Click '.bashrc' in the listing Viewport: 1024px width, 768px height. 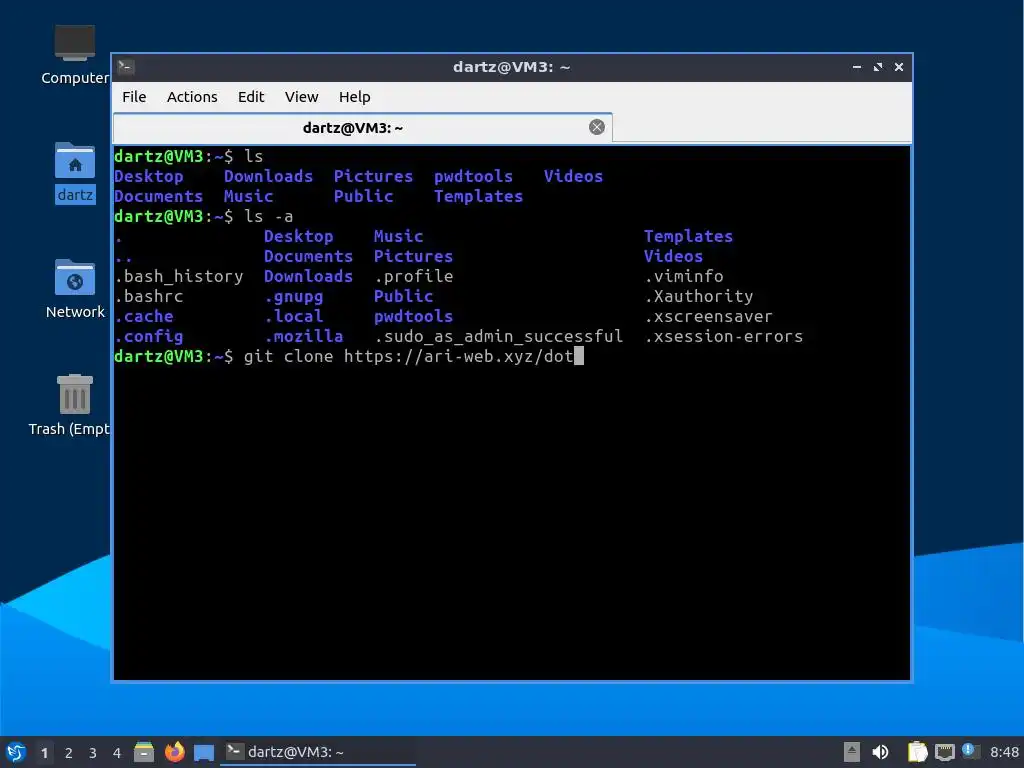coord(149,296)
